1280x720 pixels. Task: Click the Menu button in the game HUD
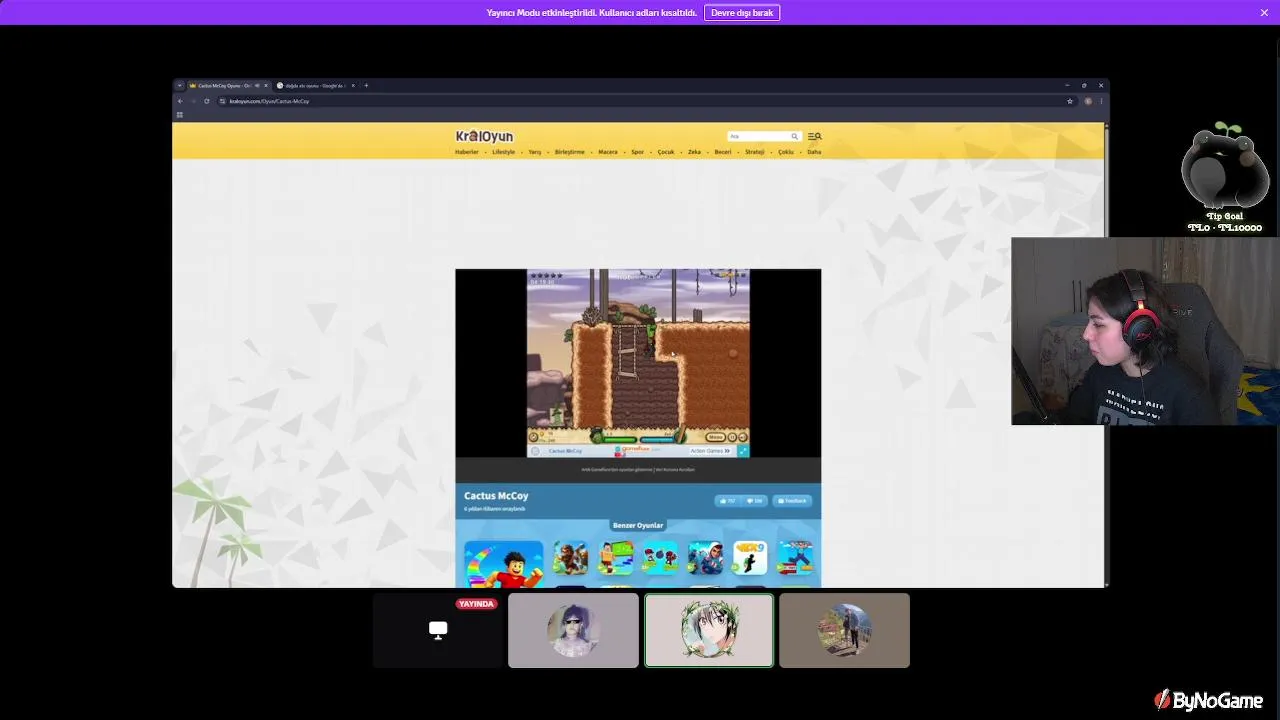(x=715, y=437)
